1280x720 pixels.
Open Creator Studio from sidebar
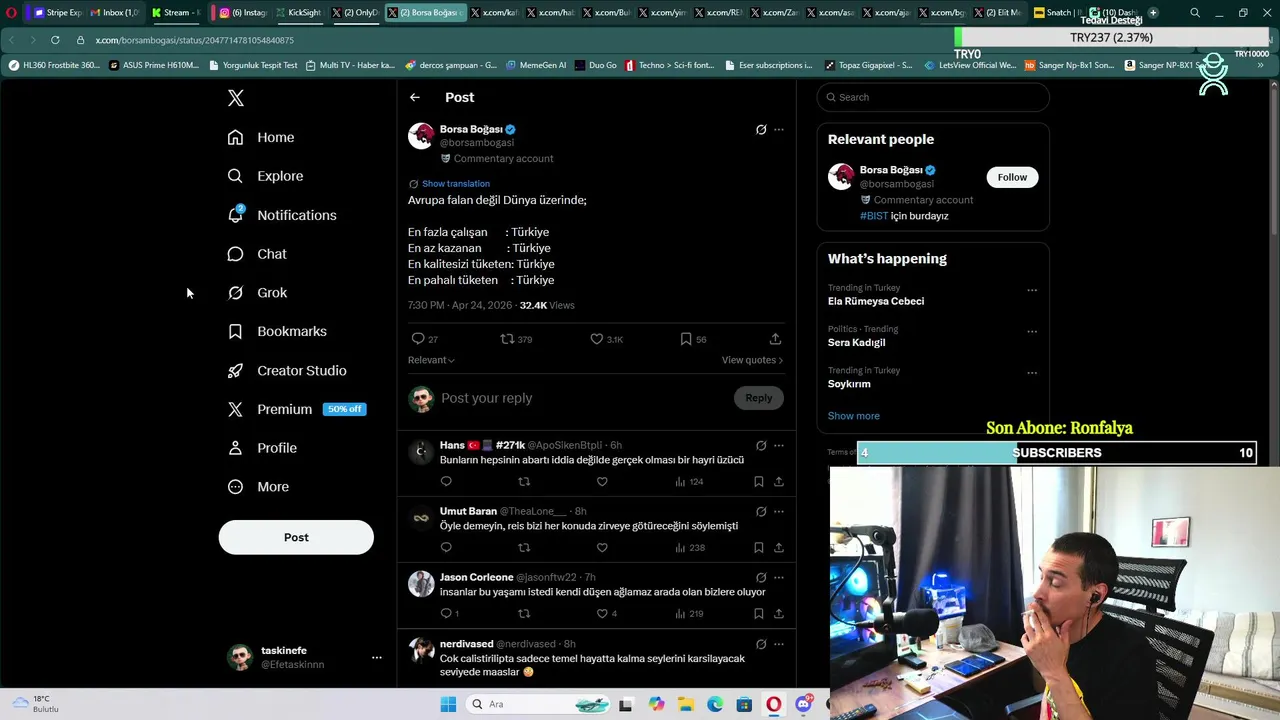click(x=287, y=370)
